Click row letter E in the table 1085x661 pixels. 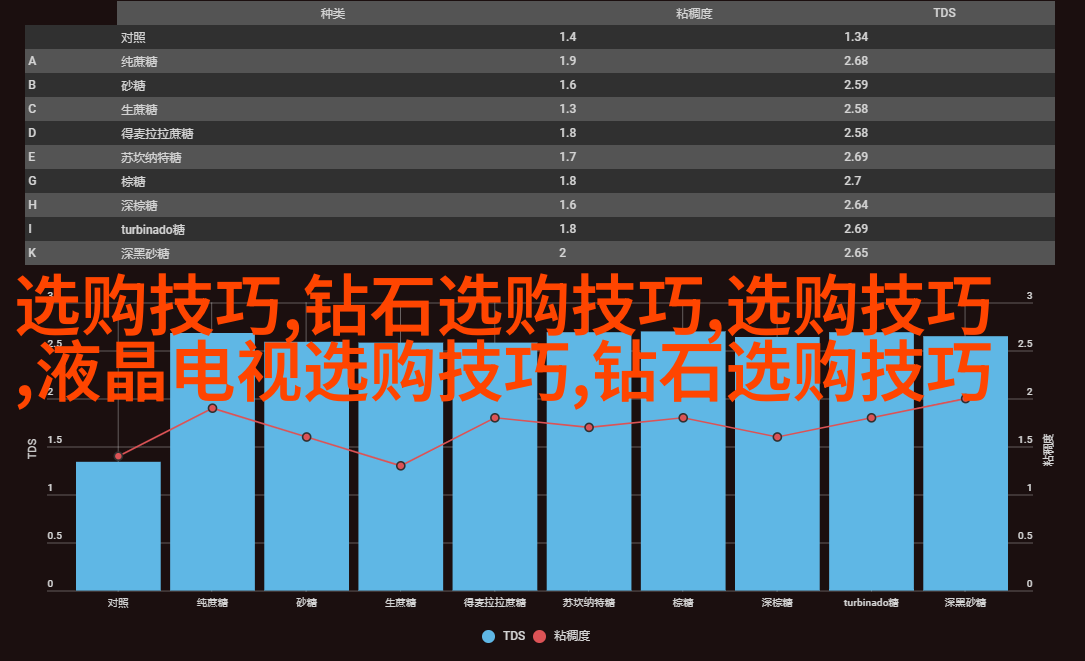(32, 157)
